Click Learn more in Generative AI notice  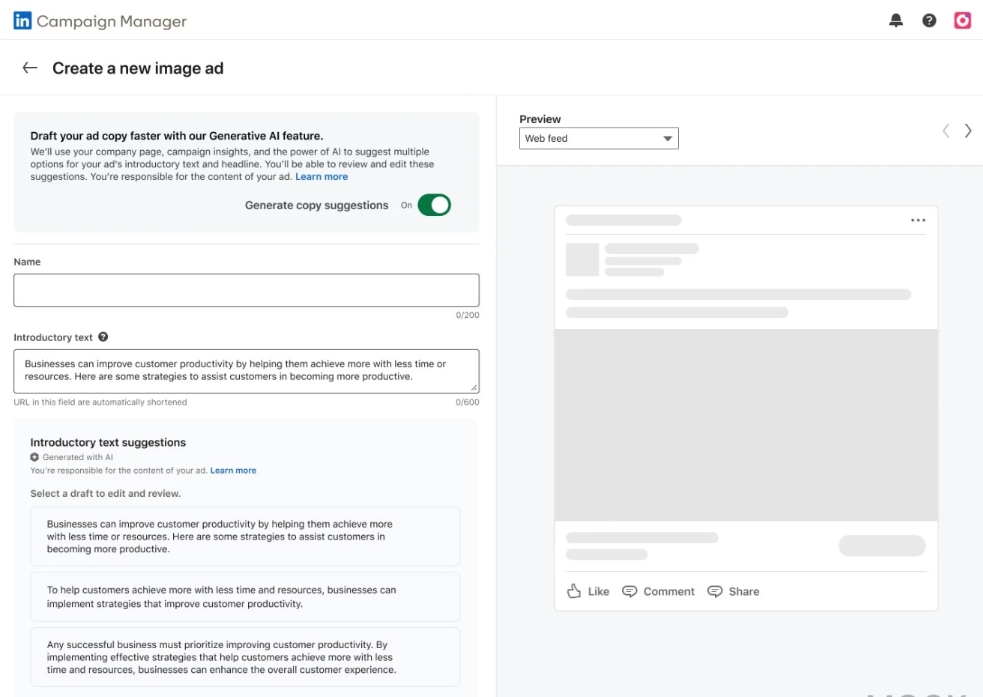(x=322, y=177)
